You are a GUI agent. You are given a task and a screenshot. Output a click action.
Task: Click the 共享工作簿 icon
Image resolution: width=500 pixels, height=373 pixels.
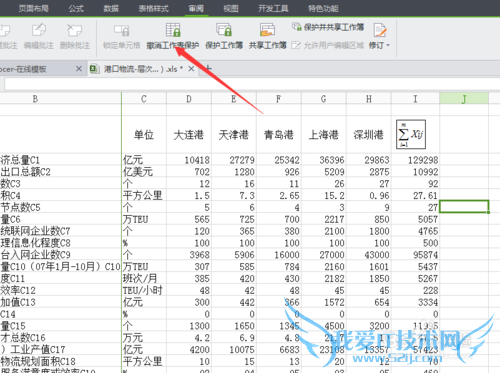pyautogui.click(x=267, y=30)
